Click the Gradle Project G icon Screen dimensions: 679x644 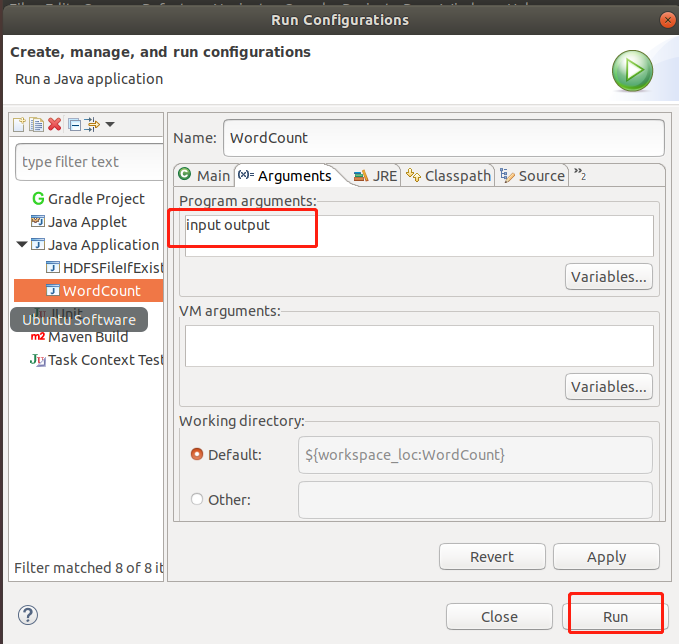pyautogui.click(x=38, y=199)
